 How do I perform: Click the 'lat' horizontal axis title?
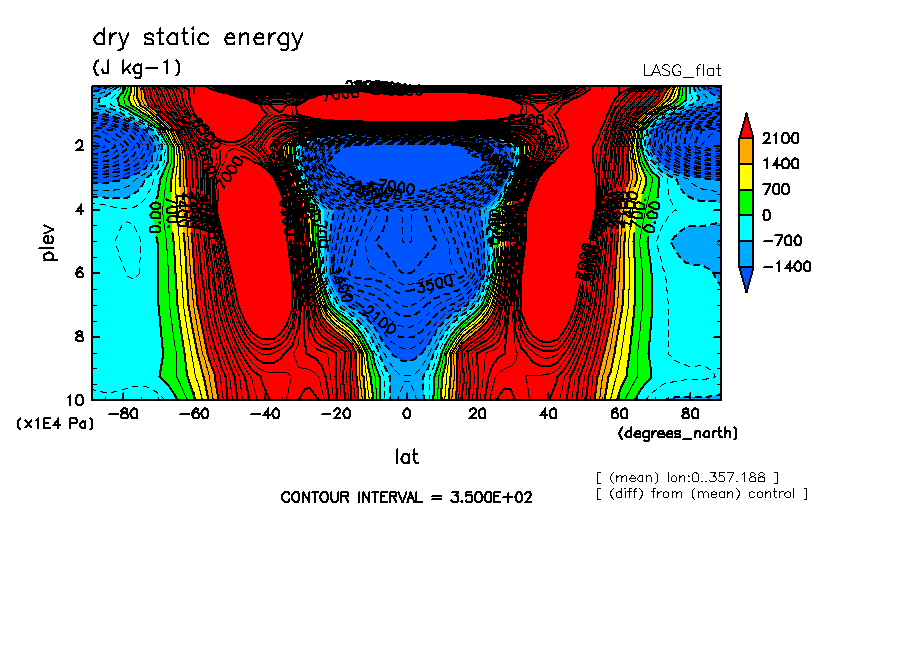coord(406,457)
